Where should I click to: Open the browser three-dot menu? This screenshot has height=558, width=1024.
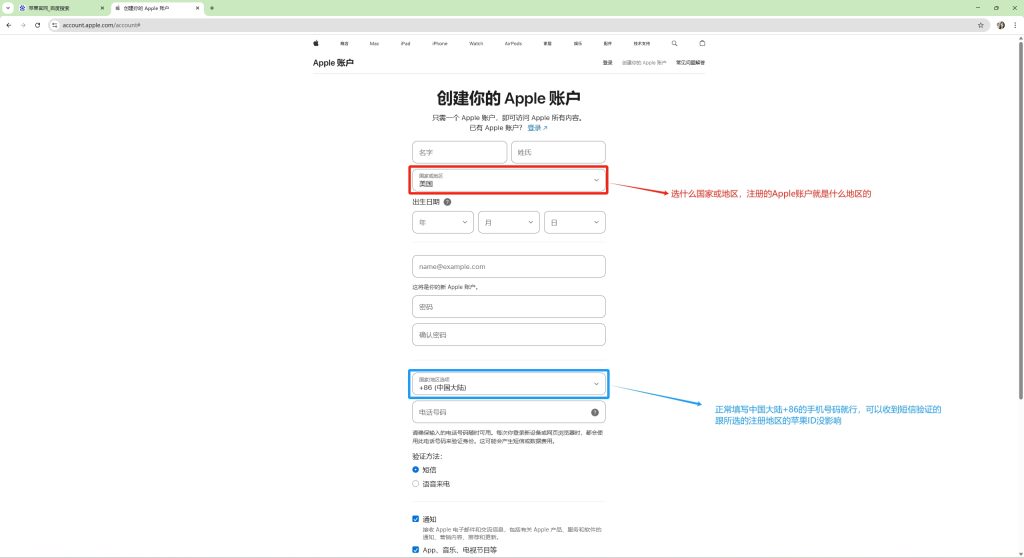1015,25
